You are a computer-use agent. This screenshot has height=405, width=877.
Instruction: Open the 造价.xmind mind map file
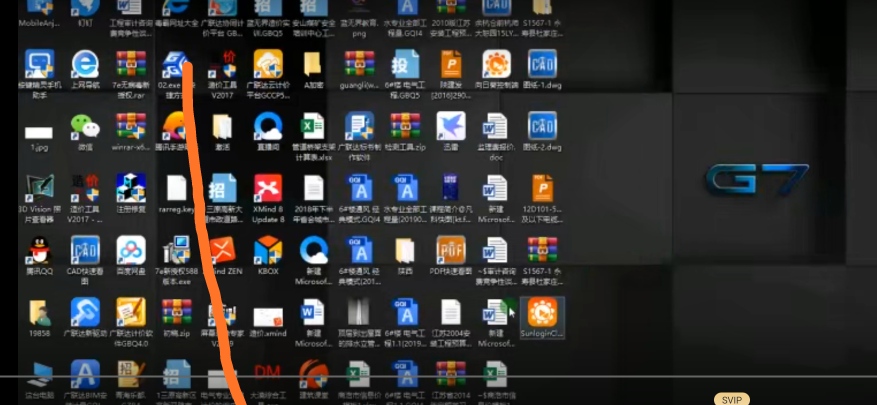tap(268, 318)
